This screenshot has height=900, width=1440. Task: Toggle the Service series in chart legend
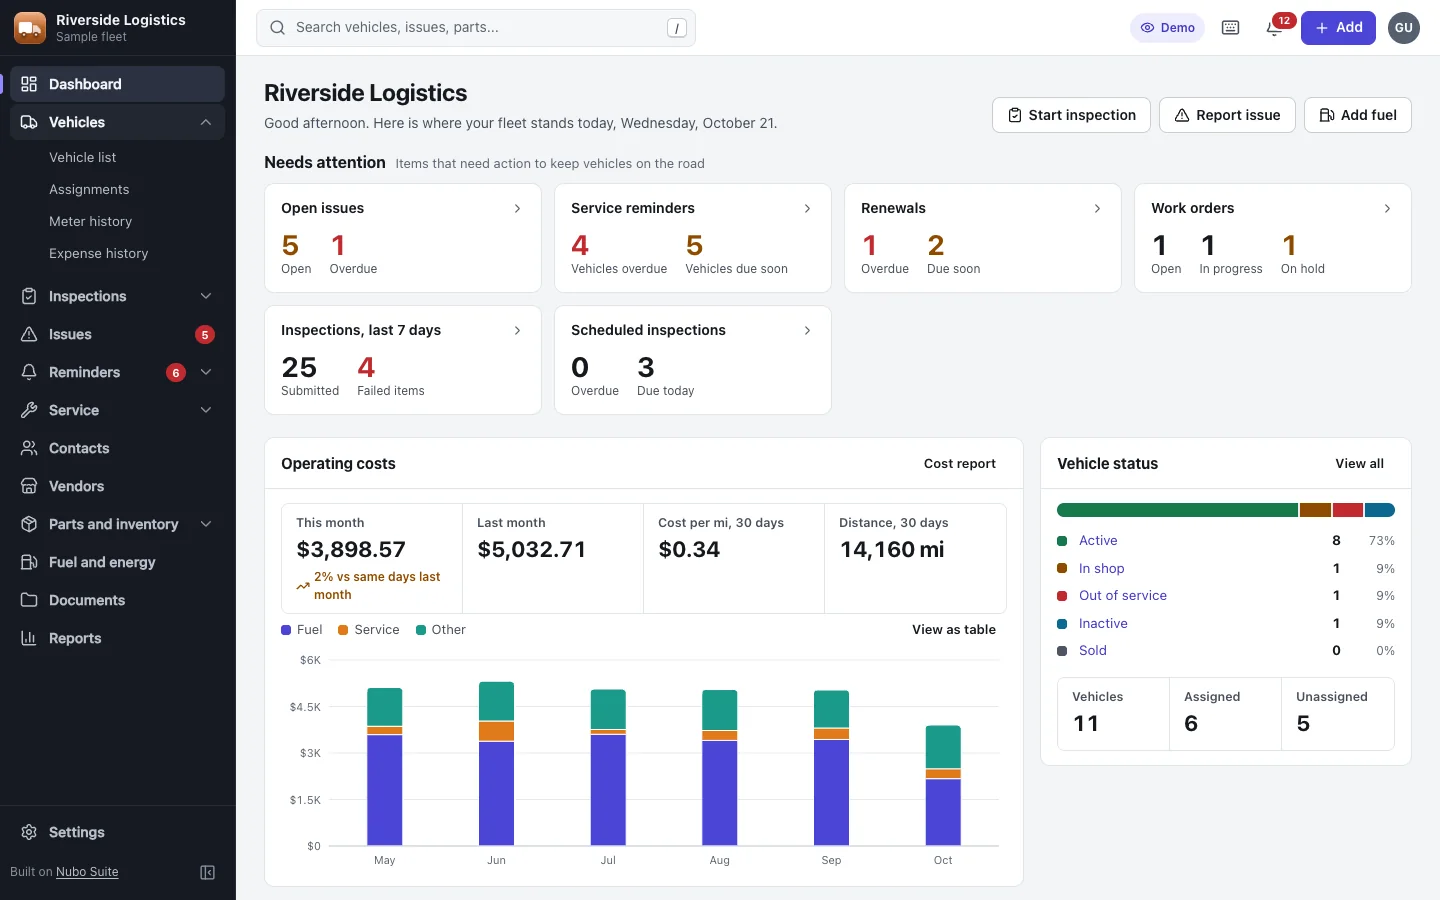coord(369,630)
